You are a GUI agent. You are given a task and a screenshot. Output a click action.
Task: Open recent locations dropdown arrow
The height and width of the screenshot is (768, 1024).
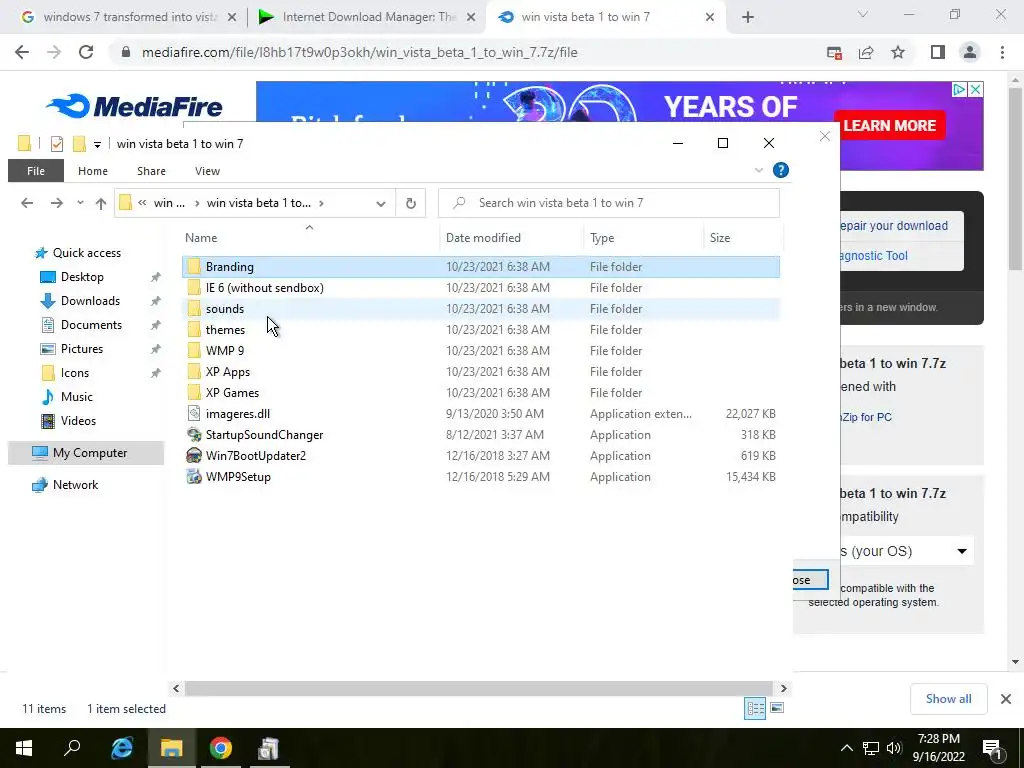pyautogui.click(x=80, y=203)
